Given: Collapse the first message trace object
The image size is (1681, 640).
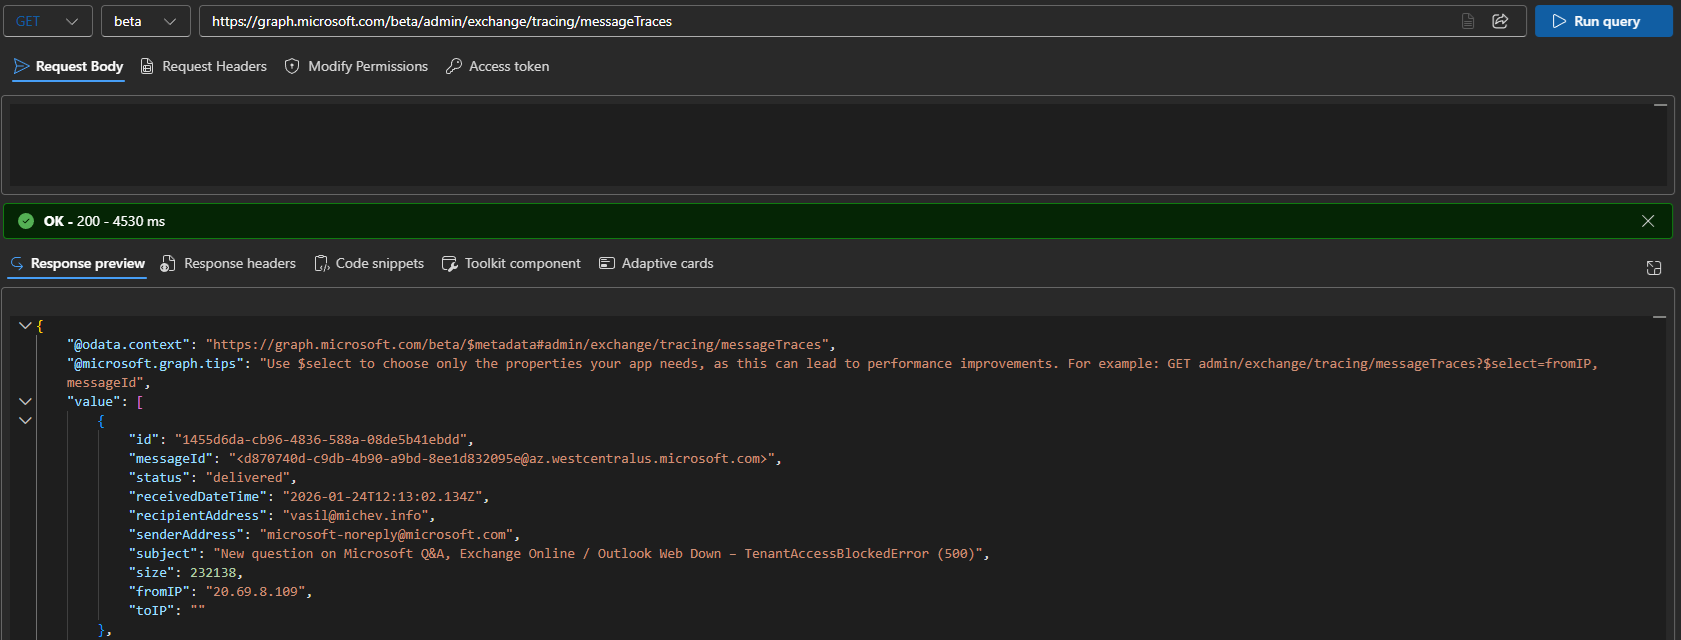Looking at the screenshot, I should pos(25,420).
